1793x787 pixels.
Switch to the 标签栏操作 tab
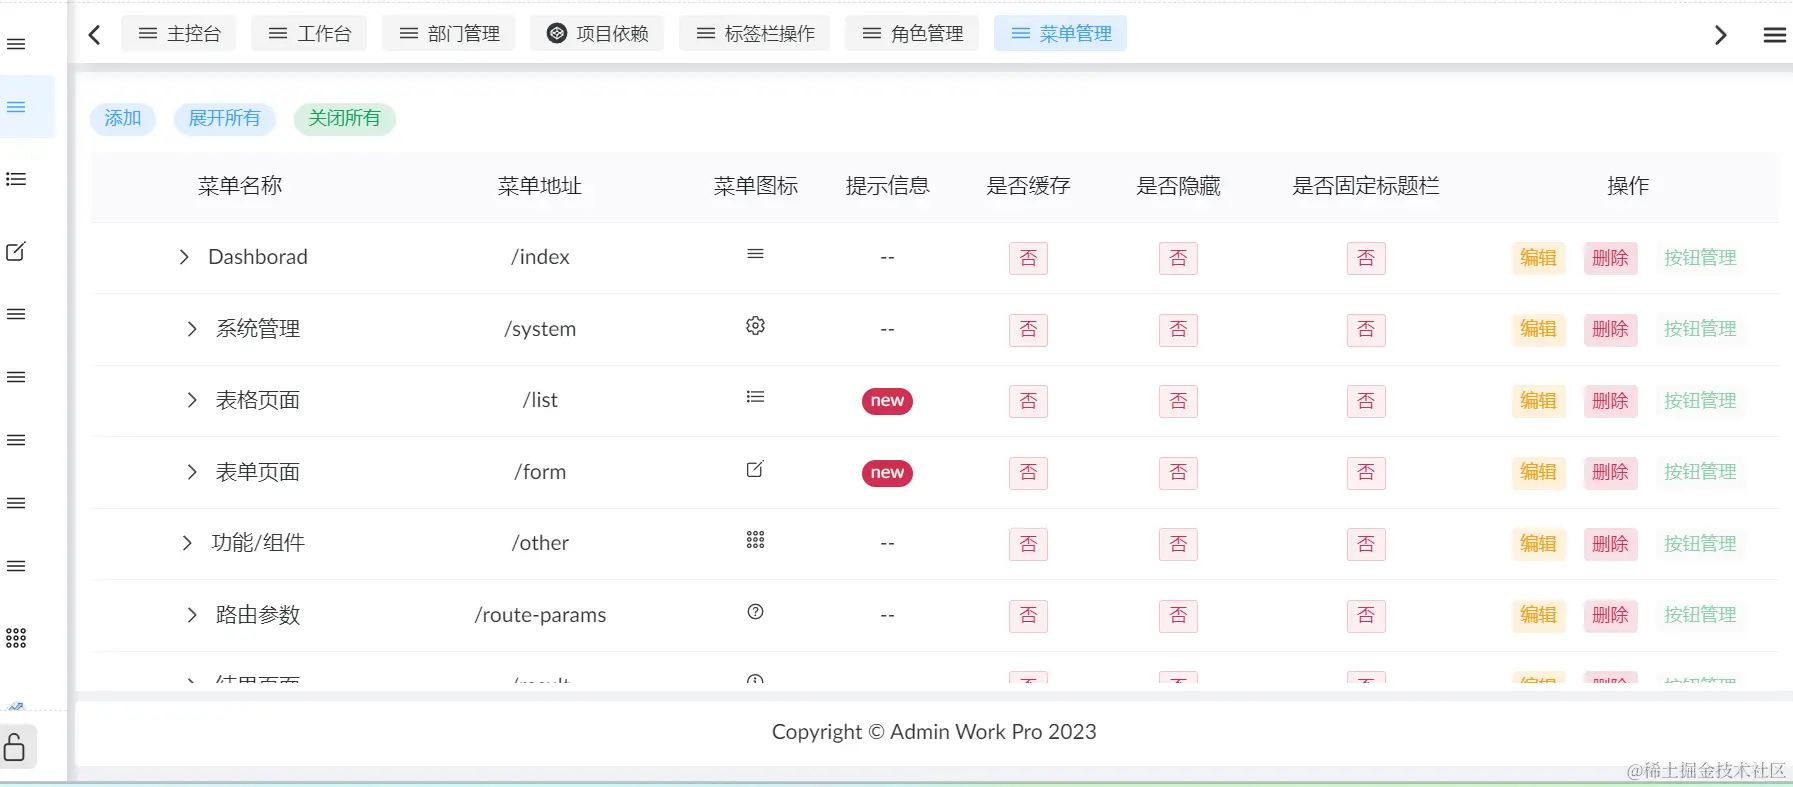click(755, 33)
